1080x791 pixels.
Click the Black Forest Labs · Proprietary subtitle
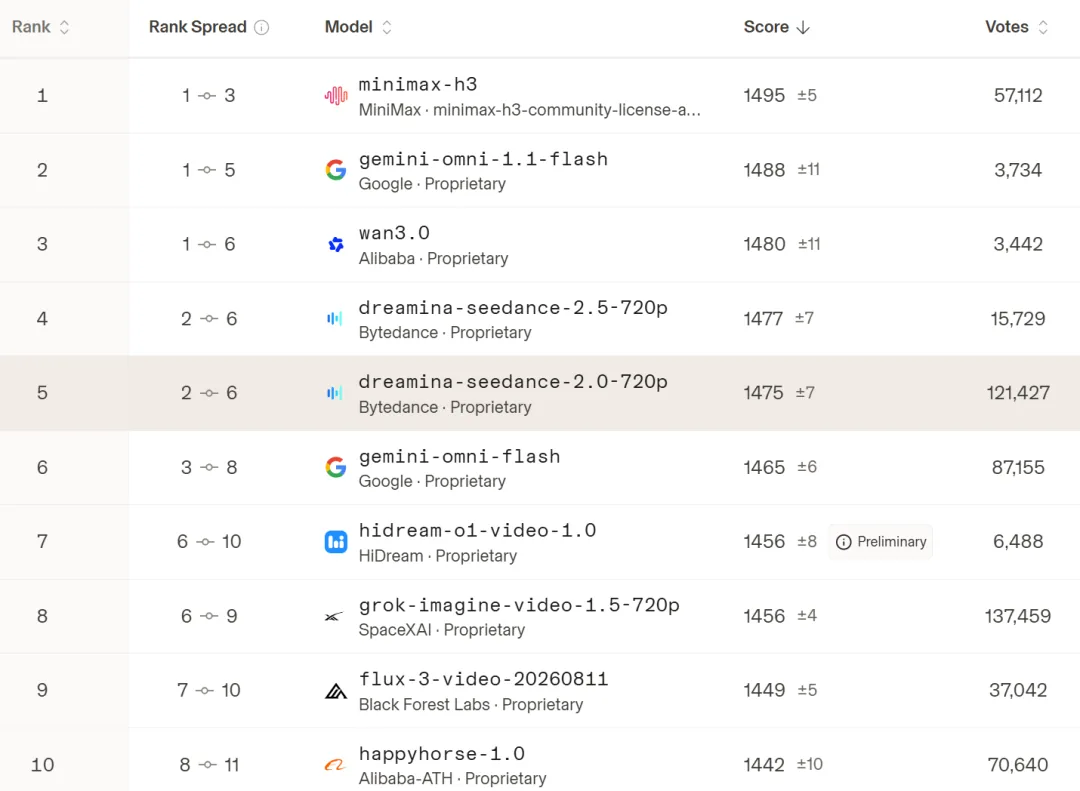click(x=471, y=705)
